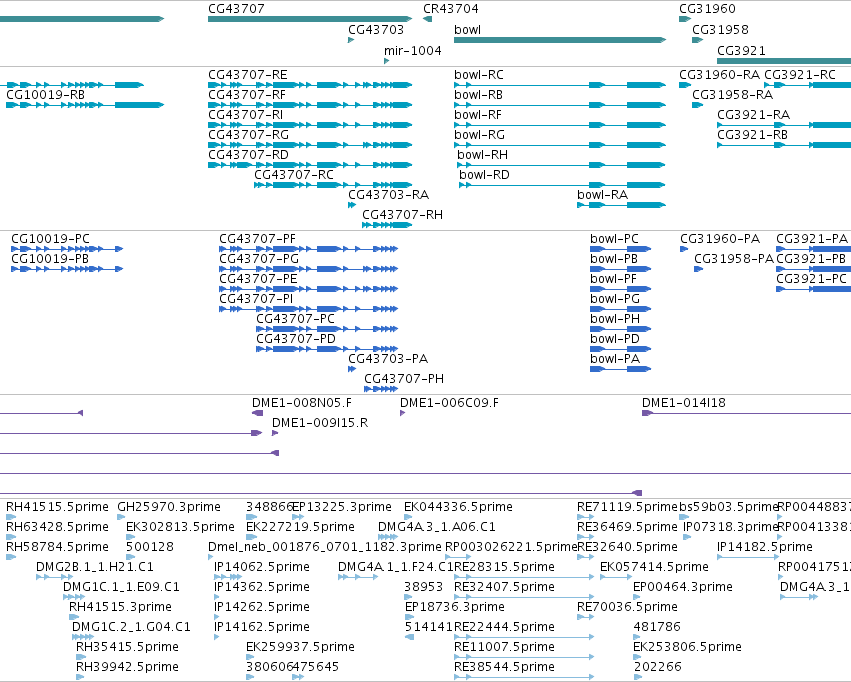Viewport: 851px width, 682px height.
Task: Click transcript label bowl-RF
Action: (x=478, y=115)
